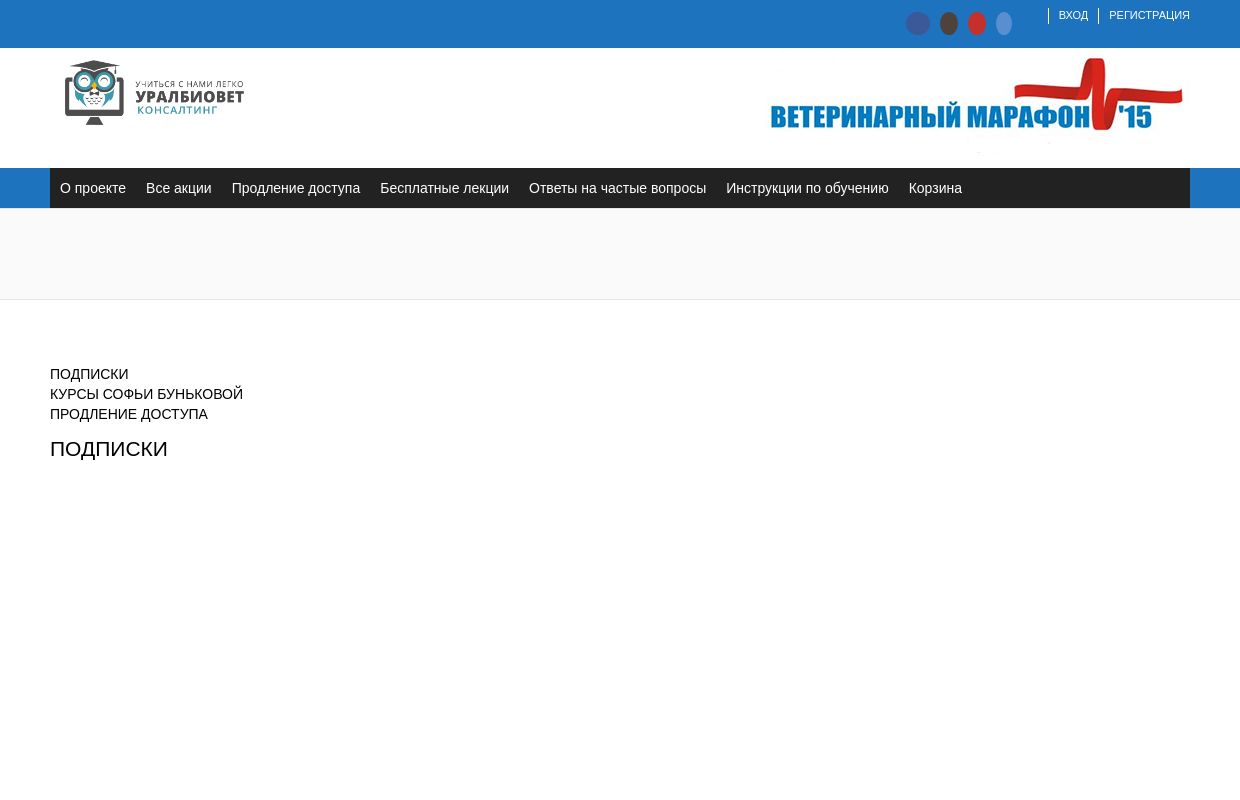Open the Корзина menu item

click(934, 188)
